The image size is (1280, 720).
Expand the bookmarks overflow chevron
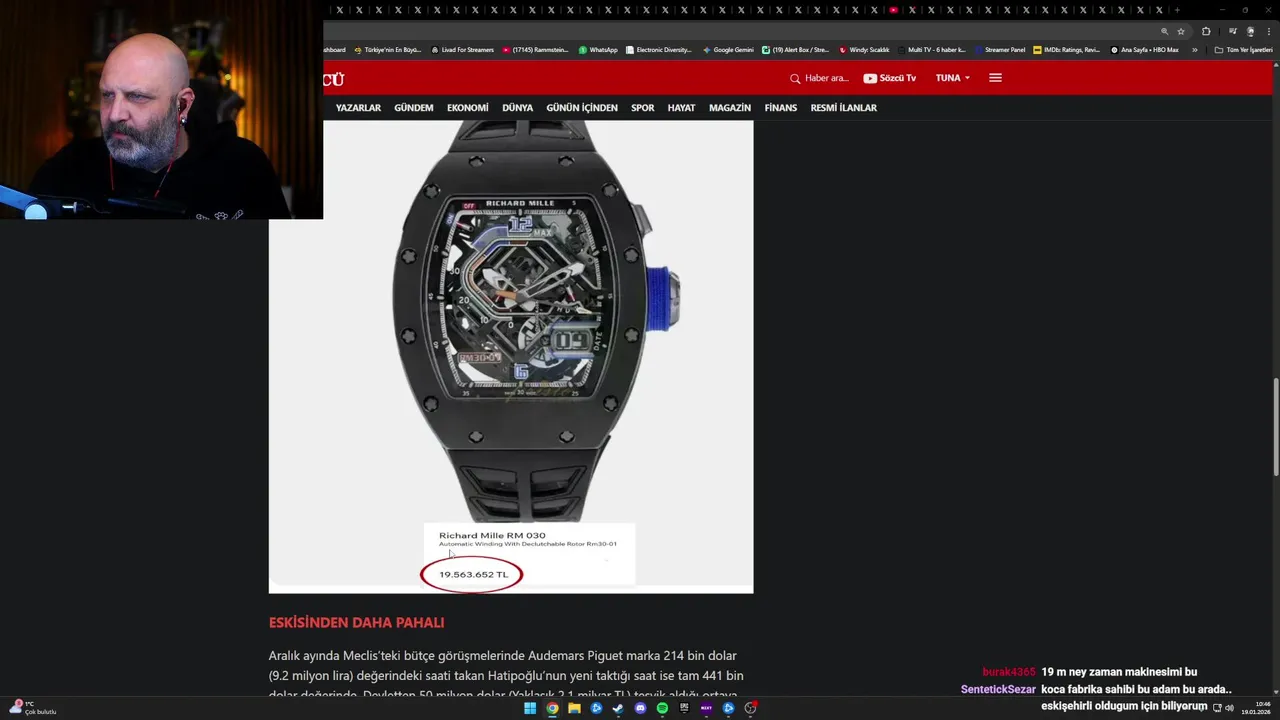tap(1194, 50)
